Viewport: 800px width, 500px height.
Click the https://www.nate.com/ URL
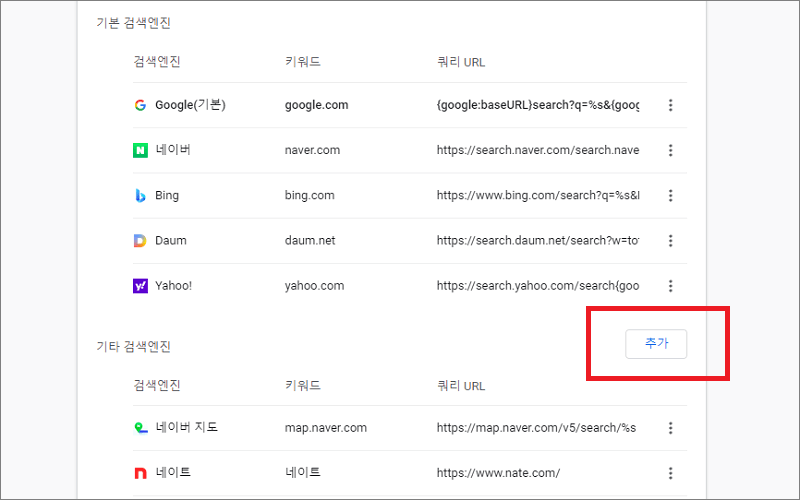[x=498, y=473]
